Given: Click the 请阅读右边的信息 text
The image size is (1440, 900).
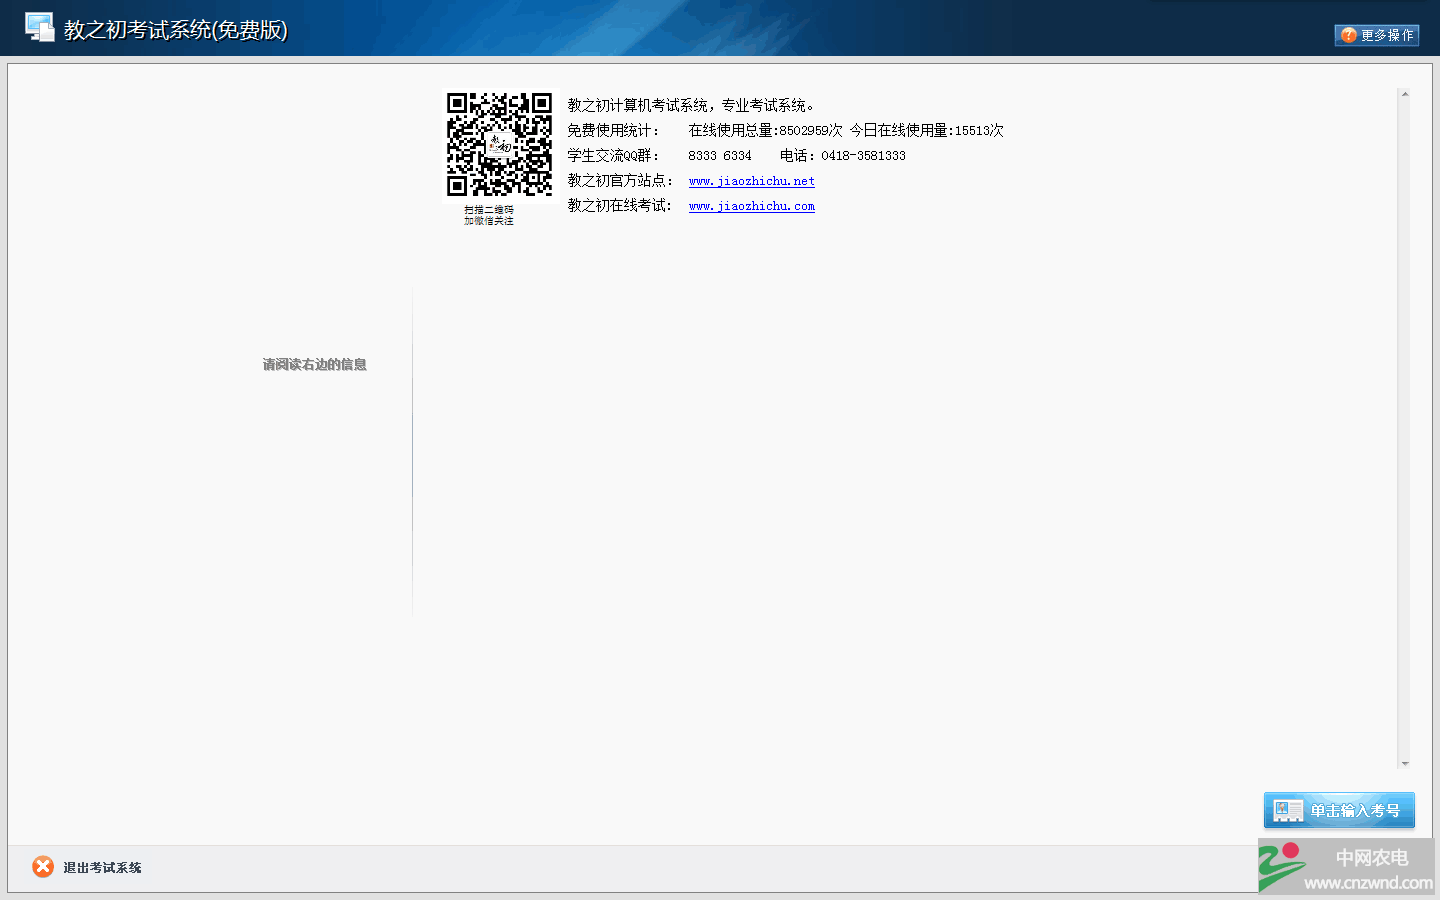Looking at the screenshot, I should 315,365.
